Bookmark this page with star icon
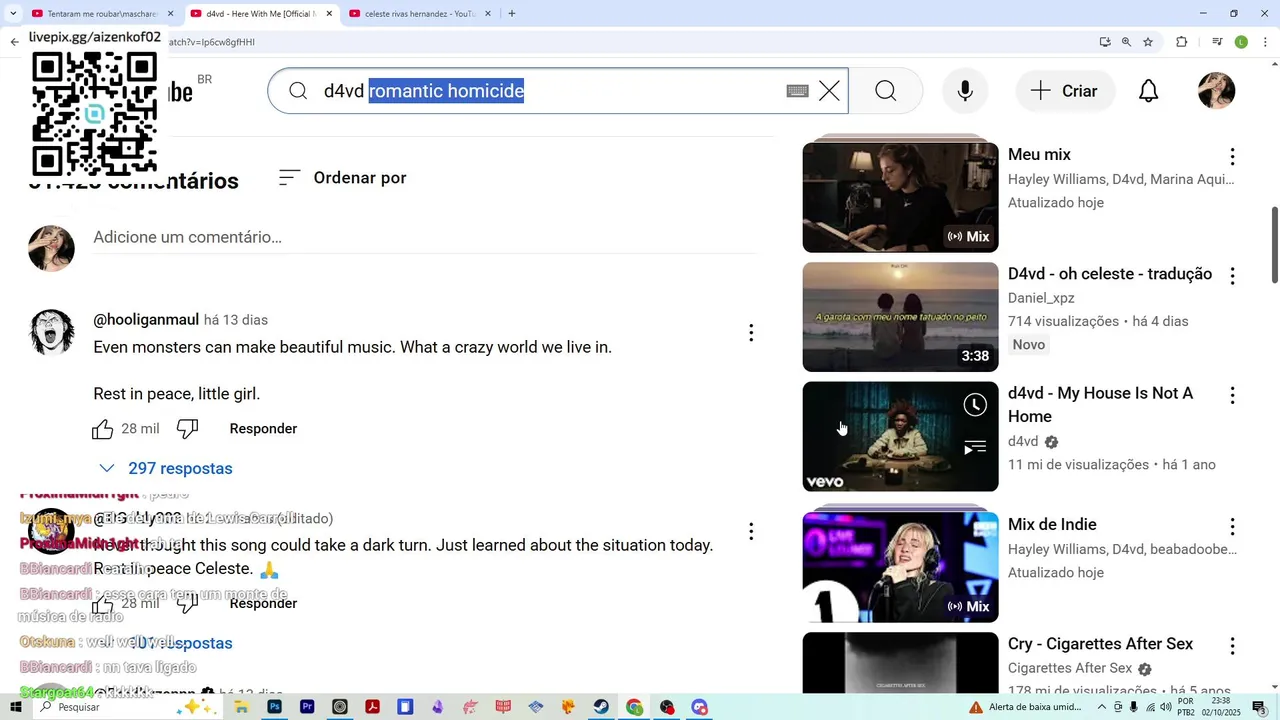Viewport: 1280px width, 720px height. pos(1148,42)
